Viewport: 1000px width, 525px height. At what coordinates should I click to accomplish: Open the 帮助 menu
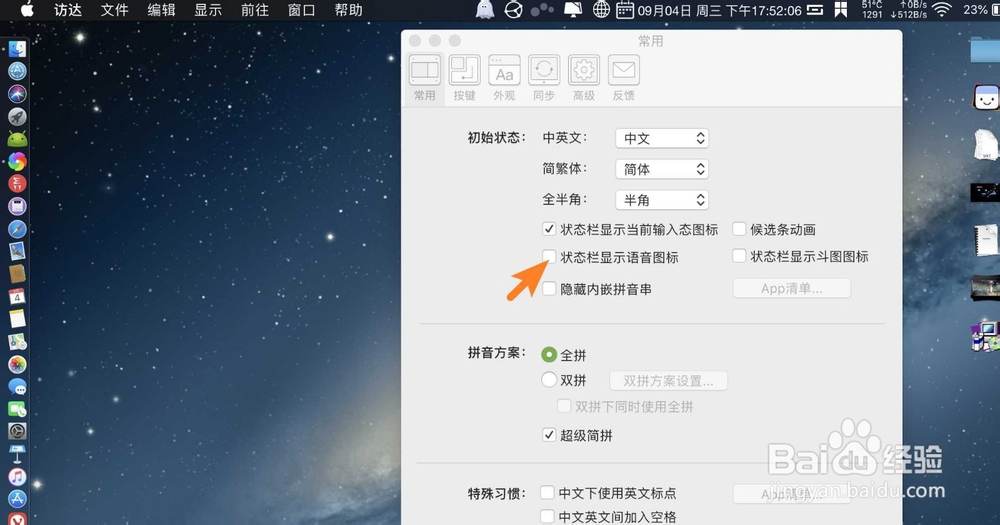[348, 10]
